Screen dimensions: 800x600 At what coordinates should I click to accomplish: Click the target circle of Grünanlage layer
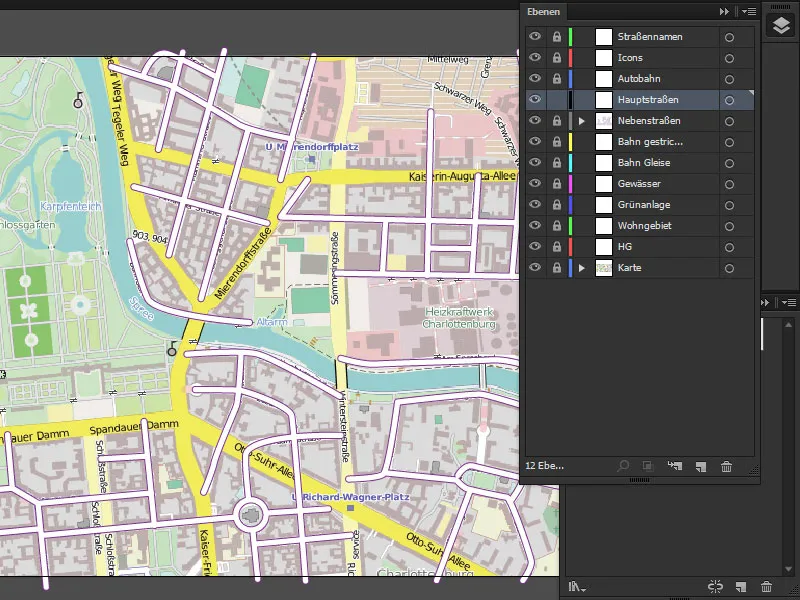[x=730, y=205]
